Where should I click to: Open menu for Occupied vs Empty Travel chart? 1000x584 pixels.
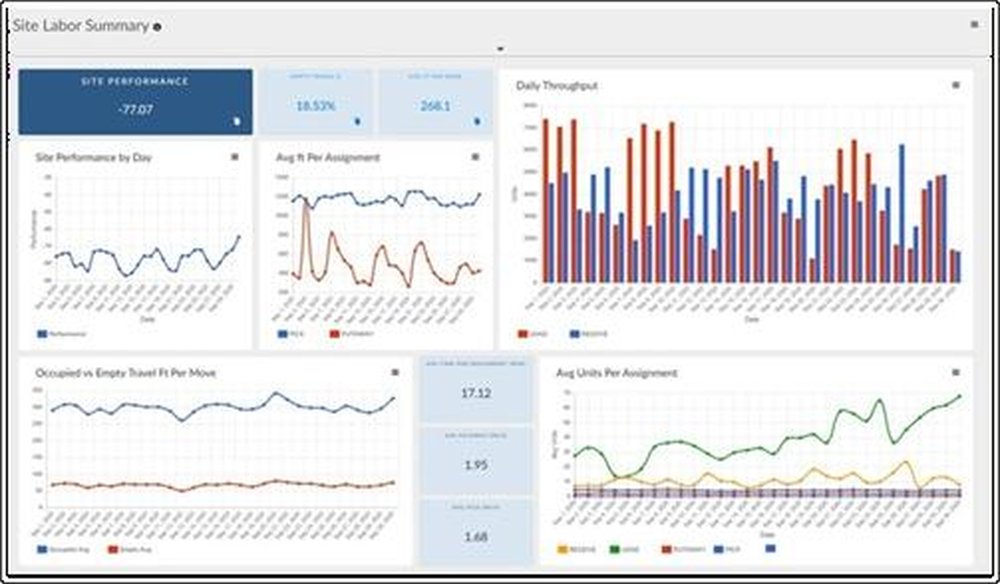pos(395,372)
